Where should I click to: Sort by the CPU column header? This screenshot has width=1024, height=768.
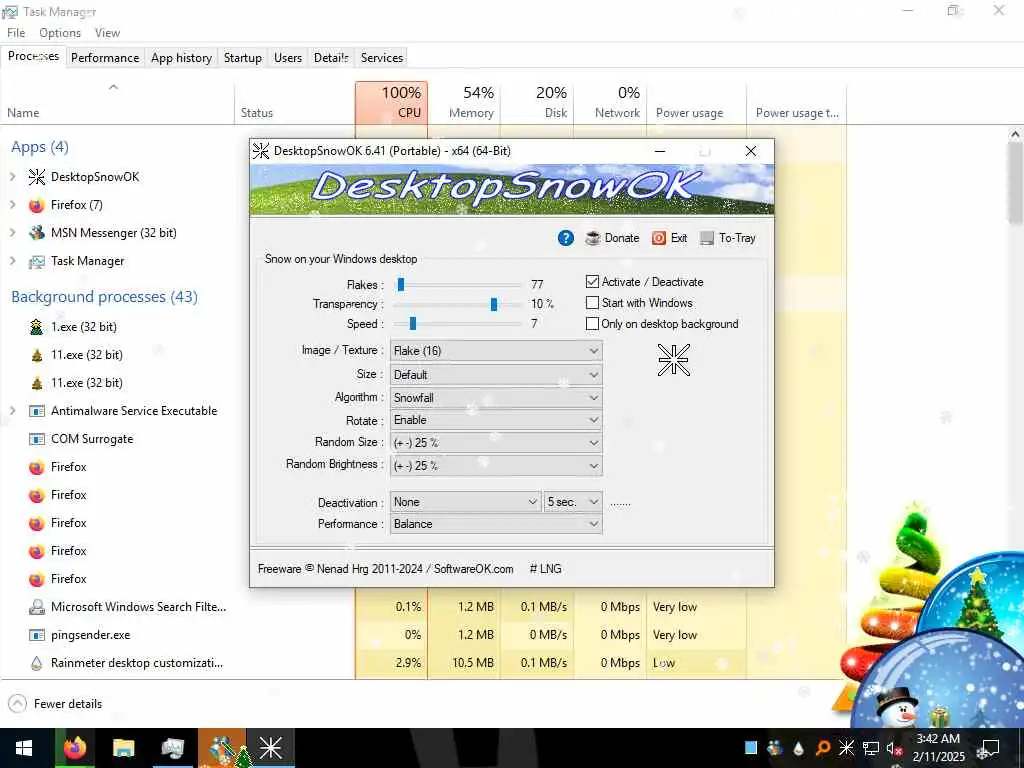392,103
